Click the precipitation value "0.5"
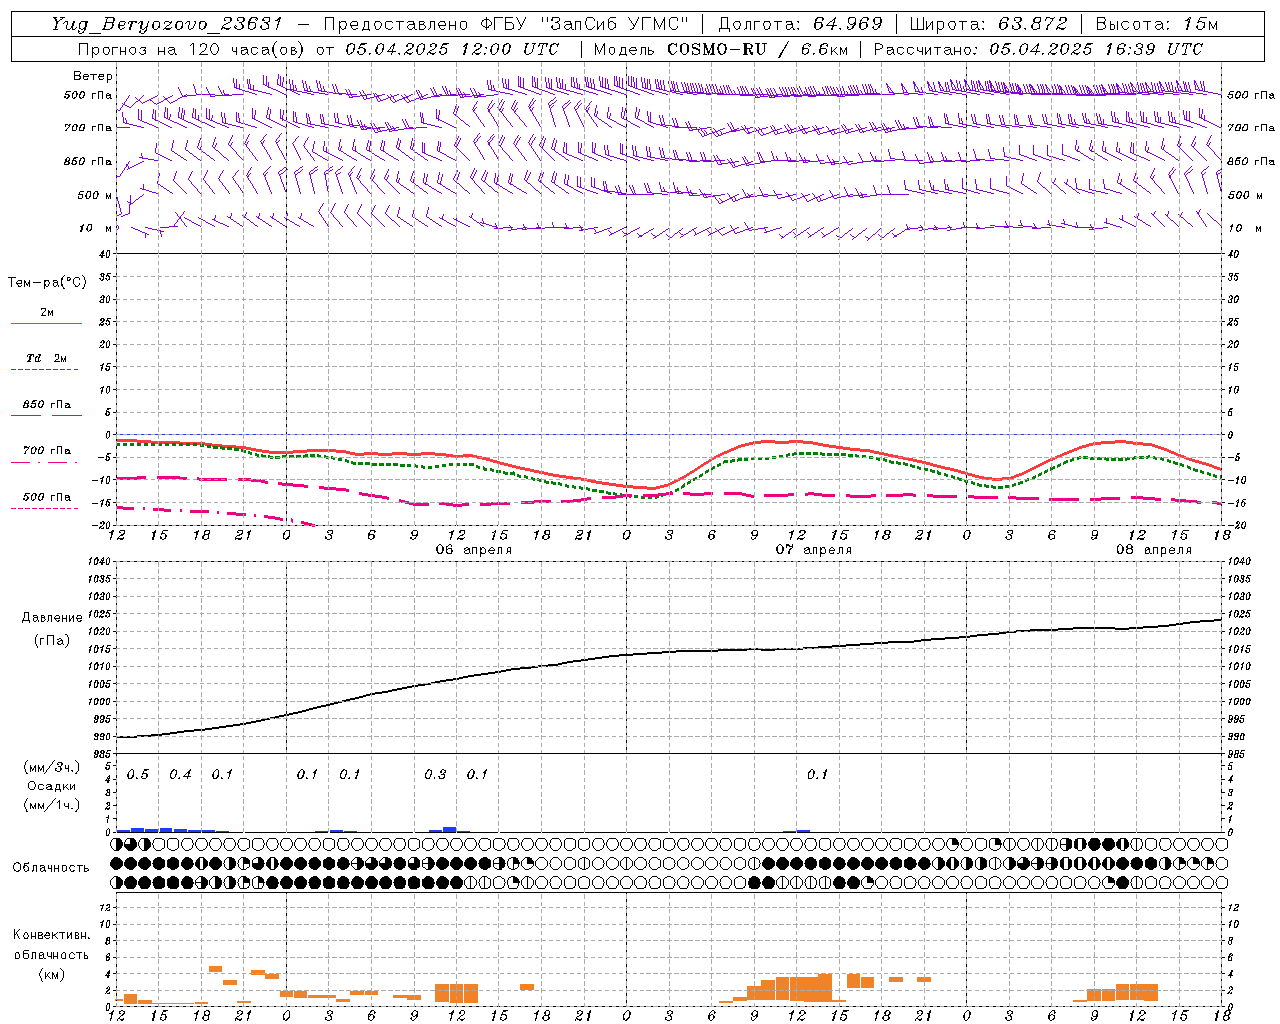Viewport: 1280px width, 1024px height. point(138,775)
